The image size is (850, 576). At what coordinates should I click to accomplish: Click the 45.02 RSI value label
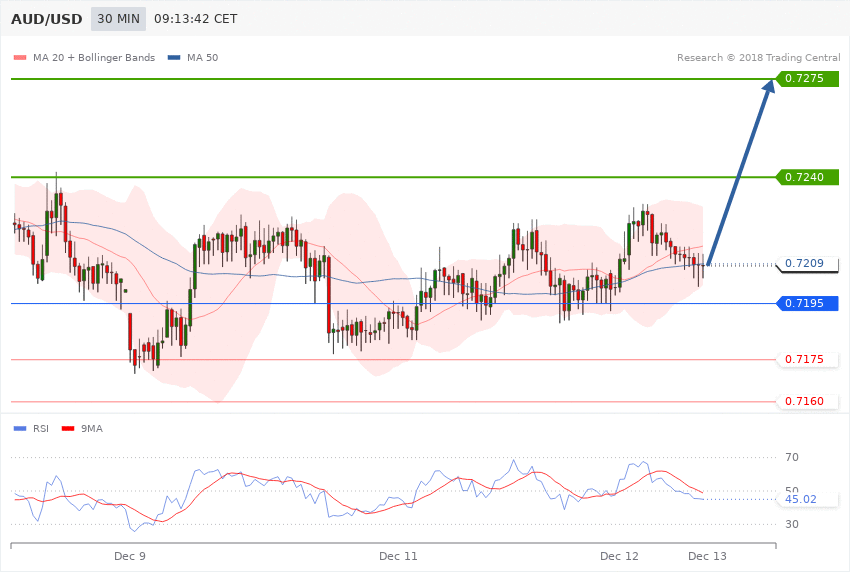pos(808,499)
